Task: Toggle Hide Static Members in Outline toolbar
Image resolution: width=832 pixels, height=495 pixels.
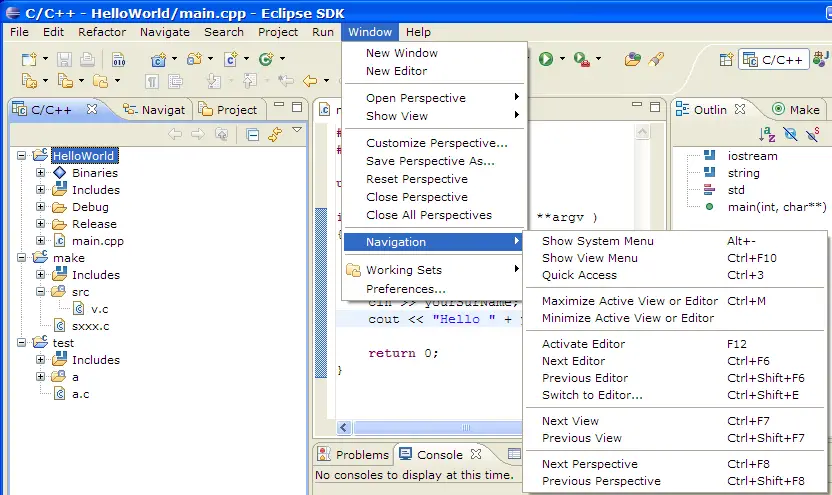Action: pyautogui.click(x=812, y=134)
